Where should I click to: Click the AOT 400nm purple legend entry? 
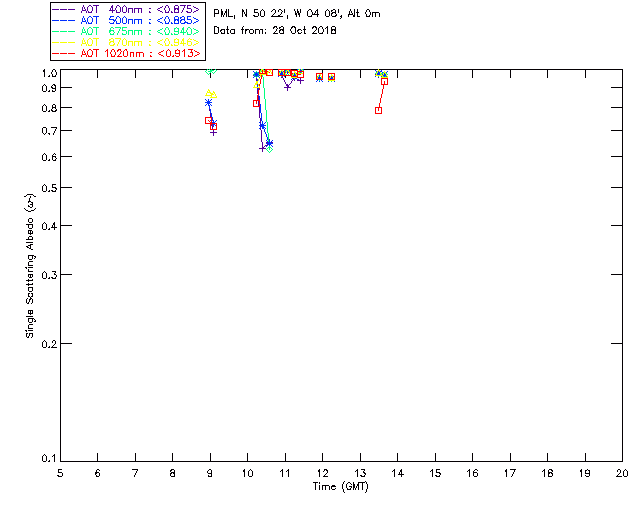click(127, 9)
